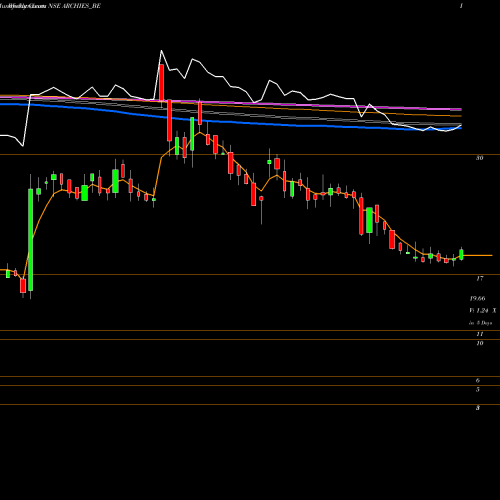Click the '10' price level label
500x500 pixels.
(x=480, y=343)
